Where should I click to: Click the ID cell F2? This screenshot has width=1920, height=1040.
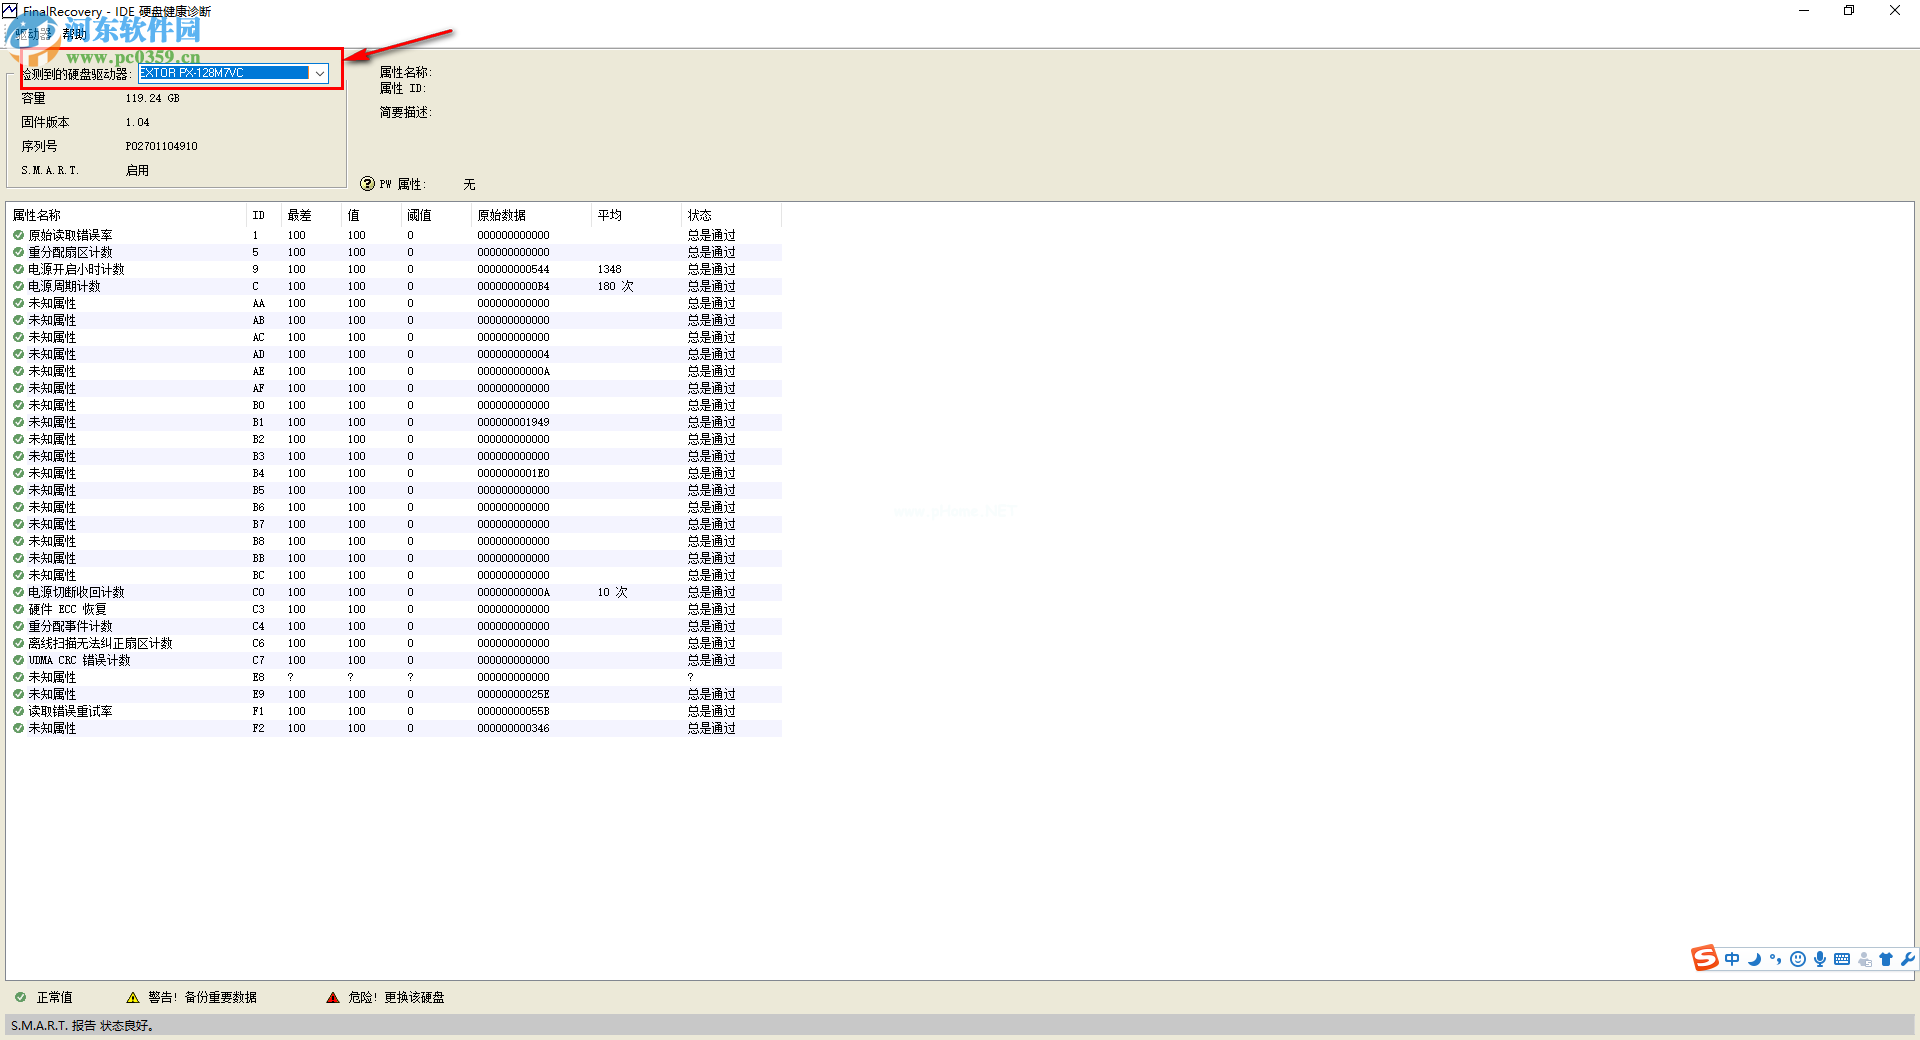259,729
